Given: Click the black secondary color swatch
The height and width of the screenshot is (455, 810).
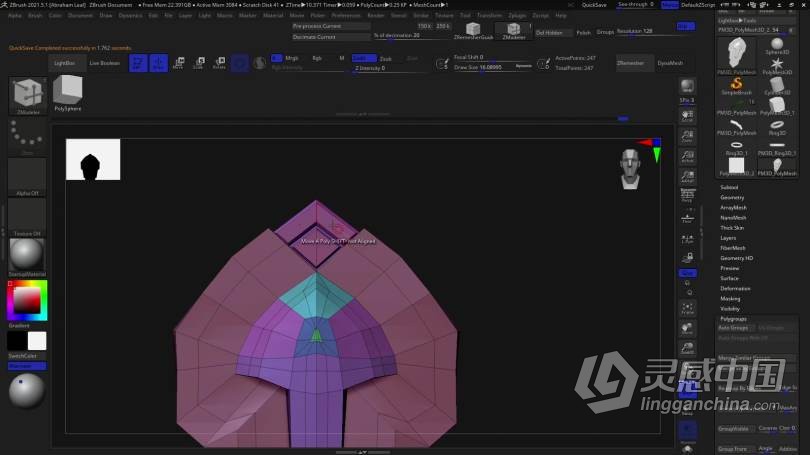Looking at the screenshot, I should [x=17, y=341].
